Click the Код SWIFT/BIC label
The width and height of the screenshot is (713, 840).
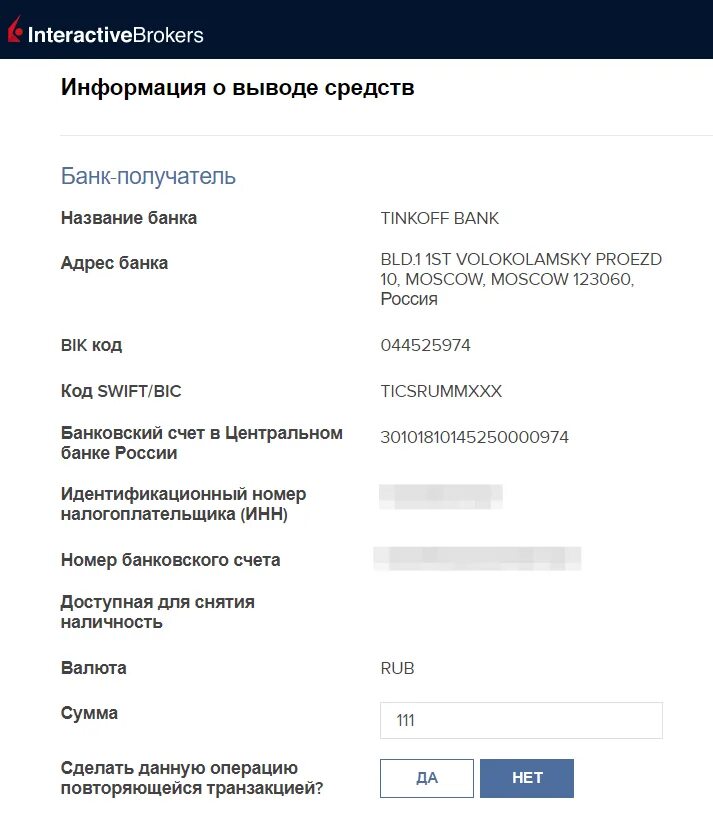[x=127, y=391]
